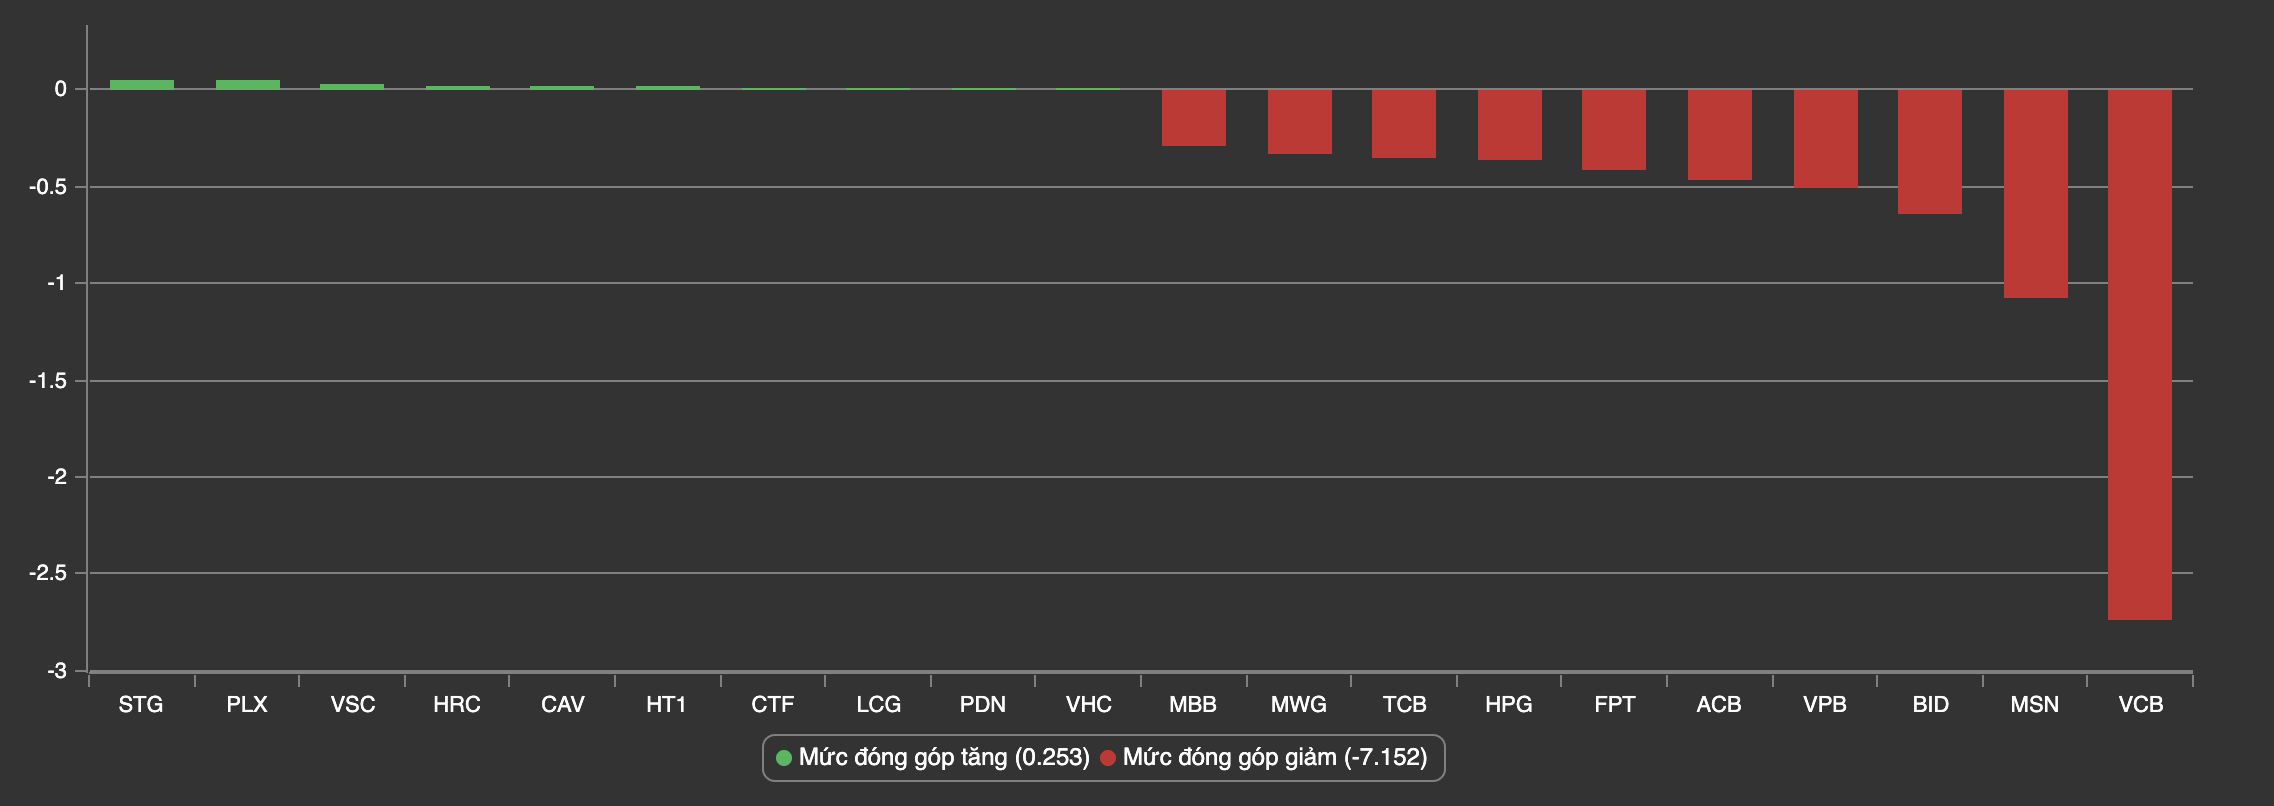The image size is (2274, 806).
Task: Click the VHC x-axis label
Action: click(x=1088, y=705)
